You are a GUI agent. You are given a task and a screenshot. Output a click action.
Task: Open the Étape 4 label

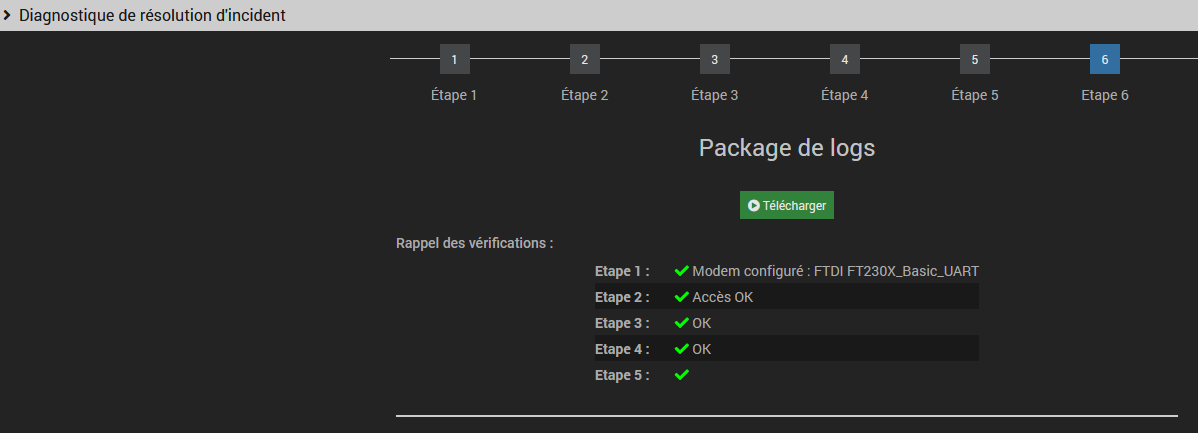tap(844, 96)
